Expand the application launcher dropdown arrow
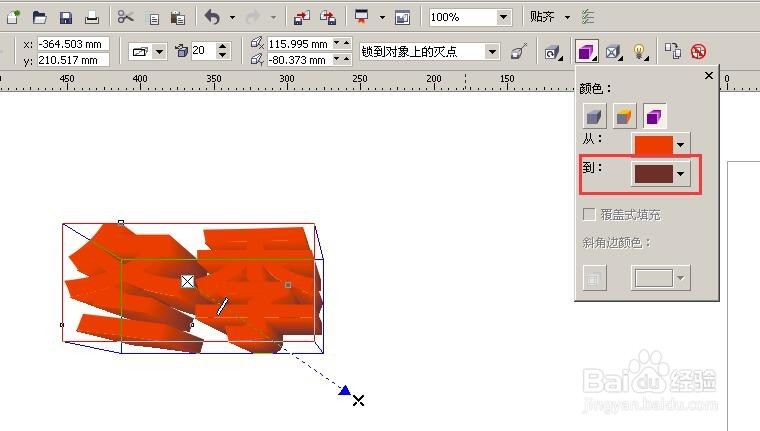 pos(382,18)
